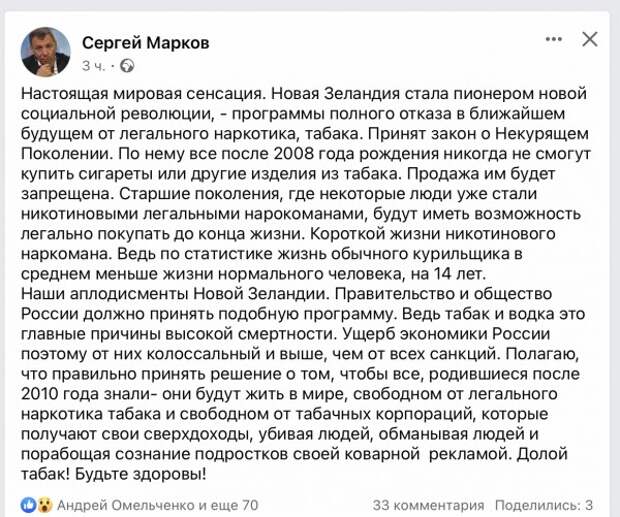620x517 pixels.
Task: Click the line starting "запрещена. Старшие поколения"
Action: click(x=279, y=194)
